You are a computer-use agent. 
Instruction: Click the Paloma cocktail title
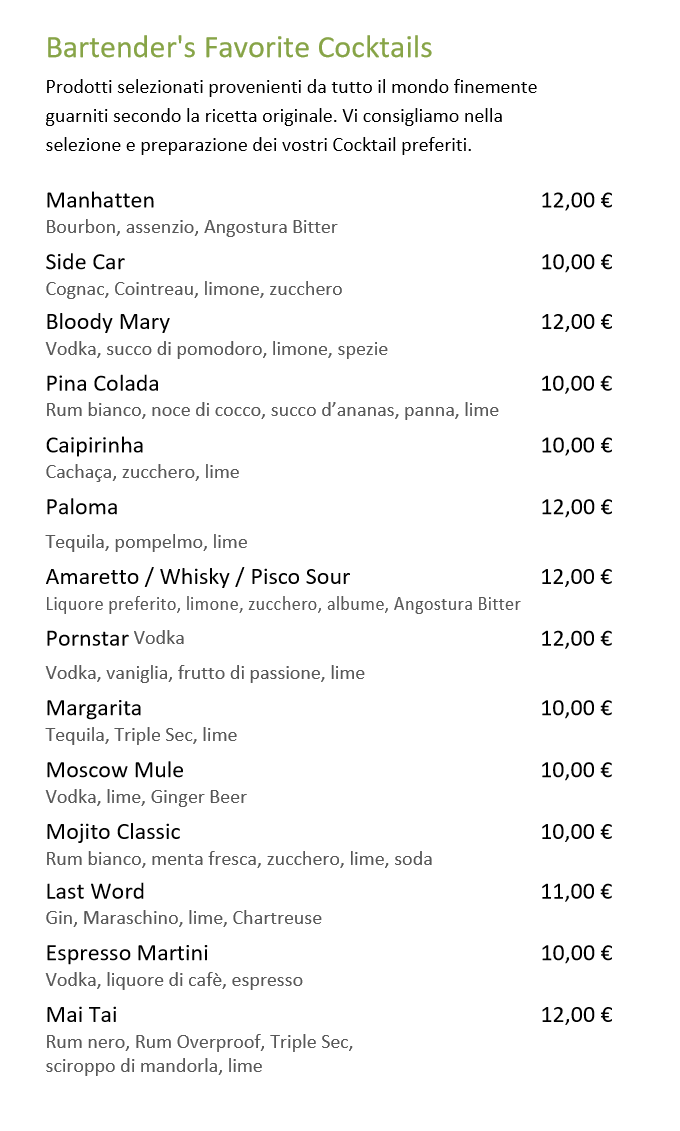82,507
